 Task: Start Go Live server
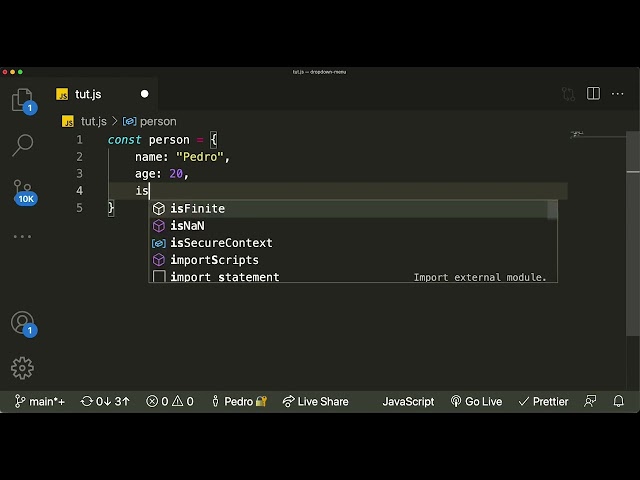pyautogui.click(x=476, y=402)
